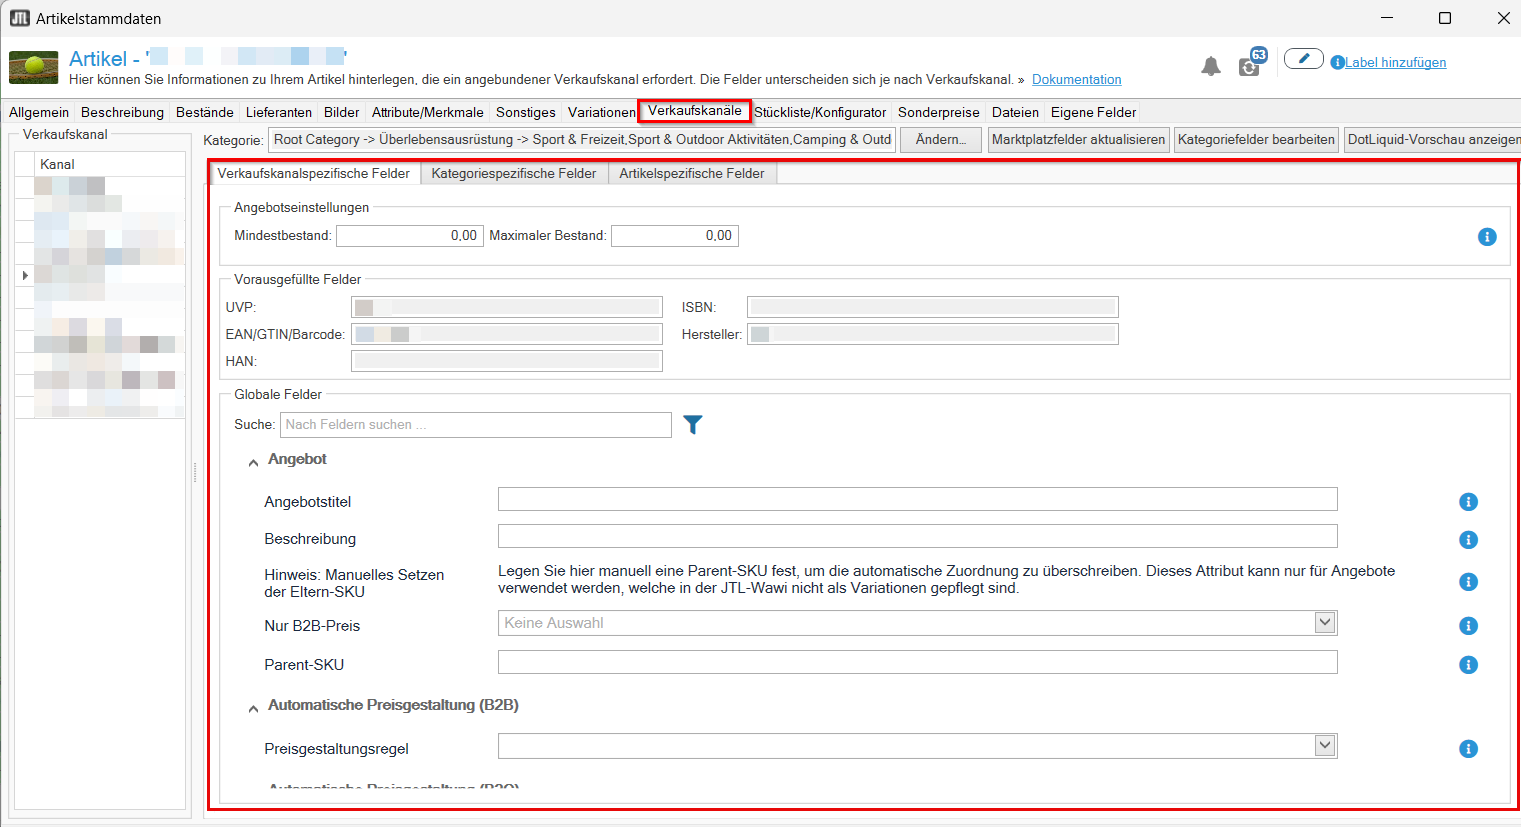Click the Nach Feldern suchen input
Screen dimensions: 1521x827
click(x=476, y=425)
